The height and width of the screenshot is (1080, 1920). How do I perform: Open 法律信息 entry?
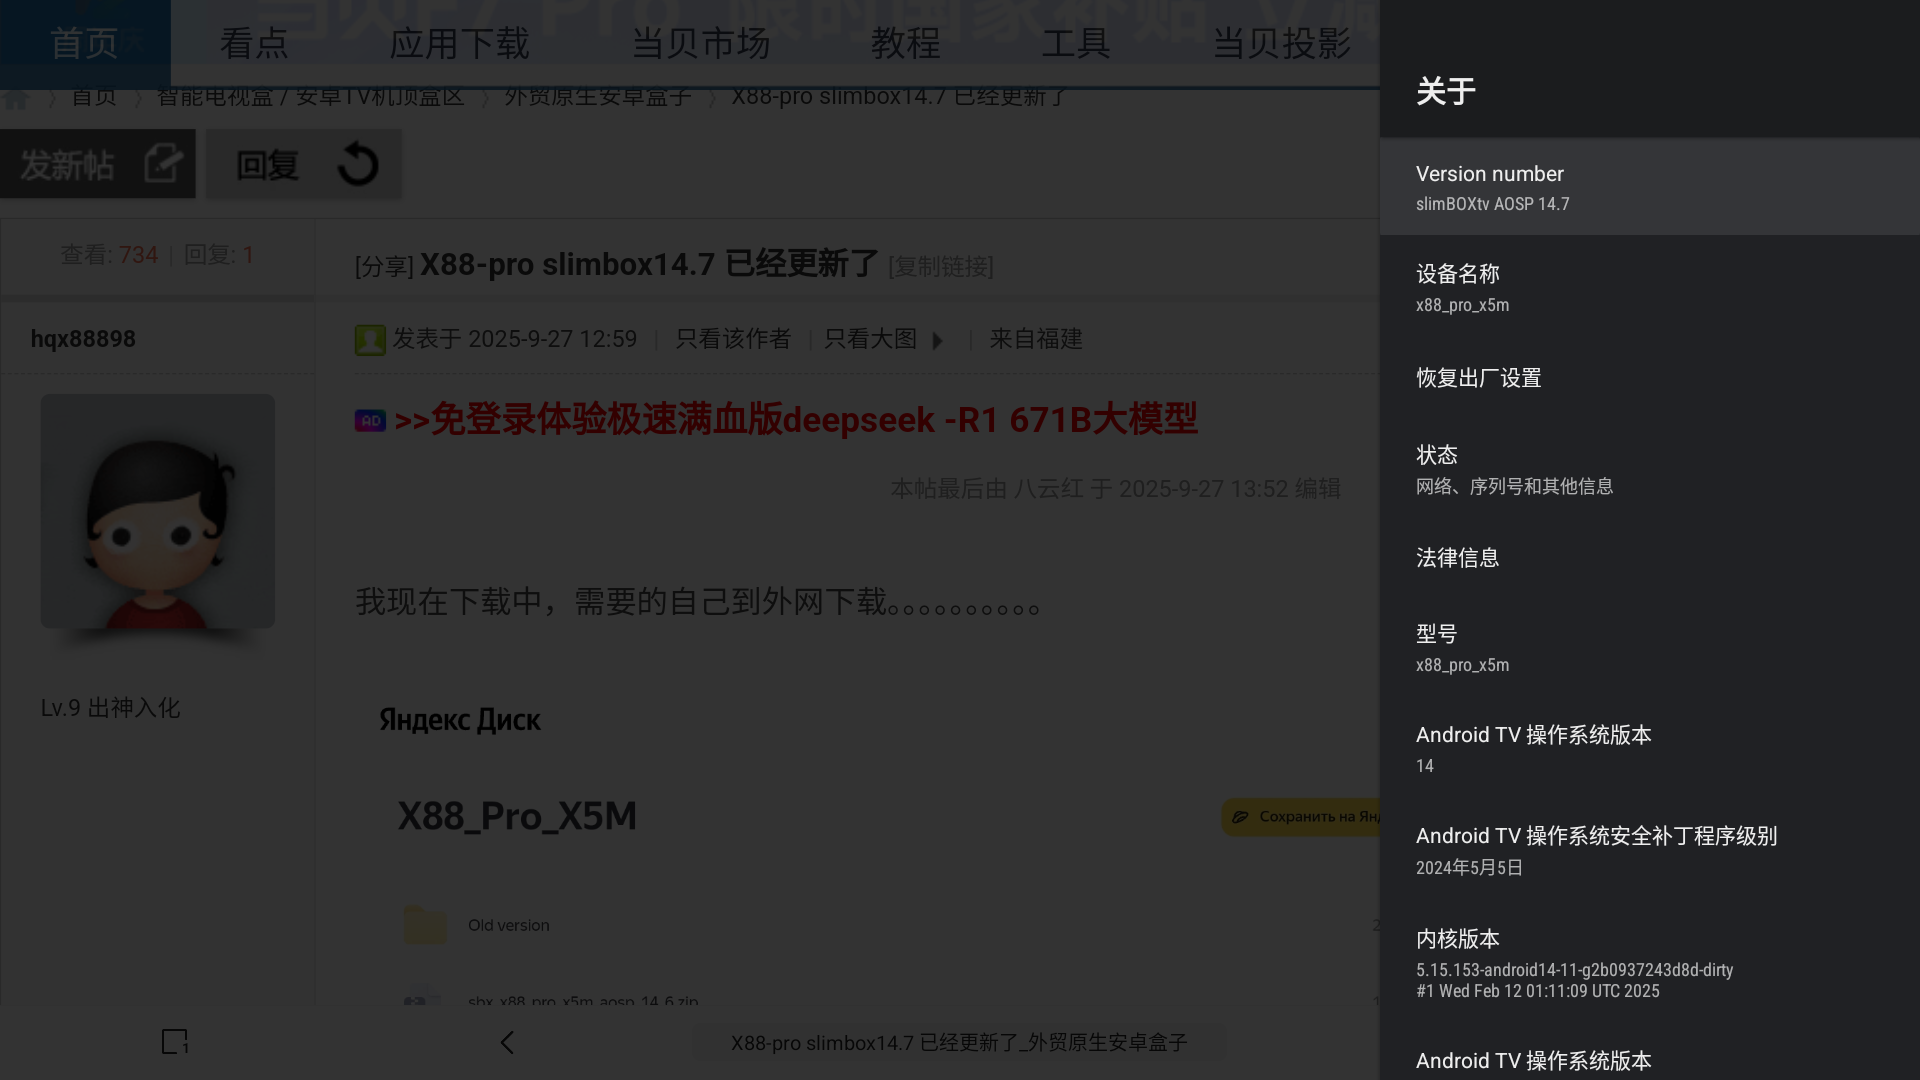(x=1650, y=558)
